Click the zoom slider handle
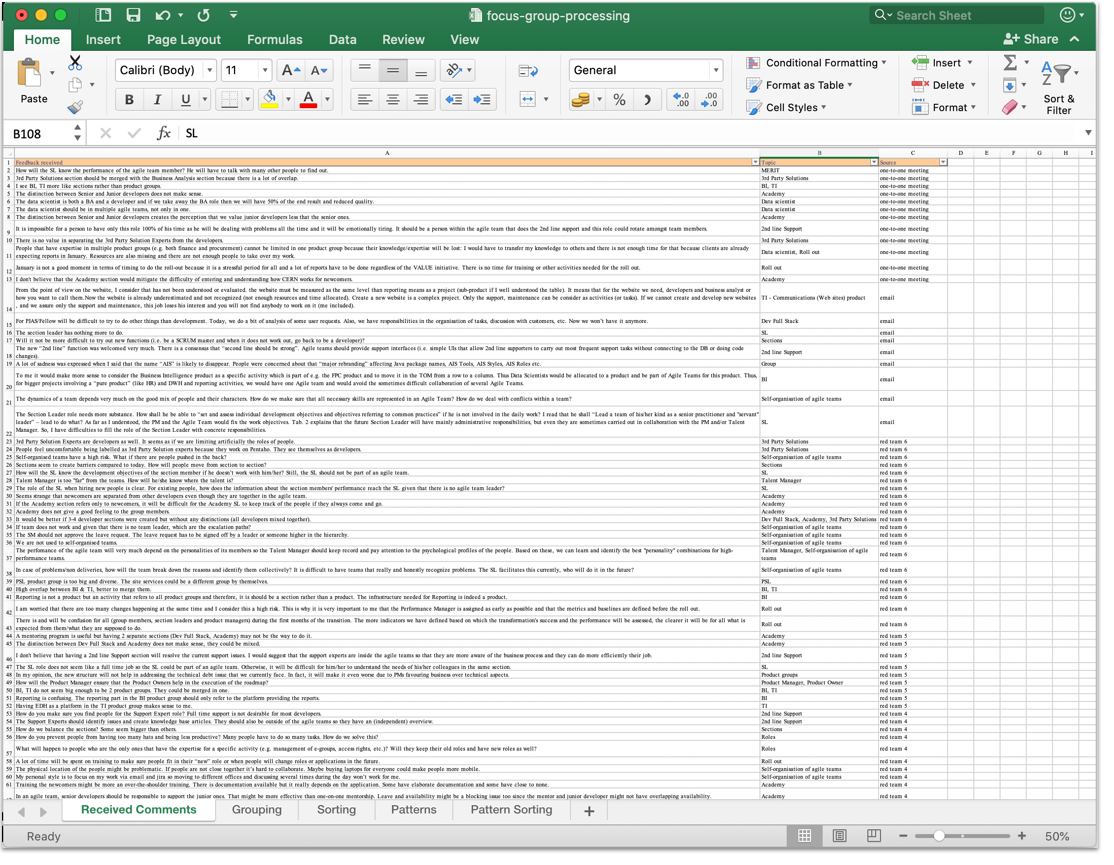 pyautogui.click(x=939, y=836)
